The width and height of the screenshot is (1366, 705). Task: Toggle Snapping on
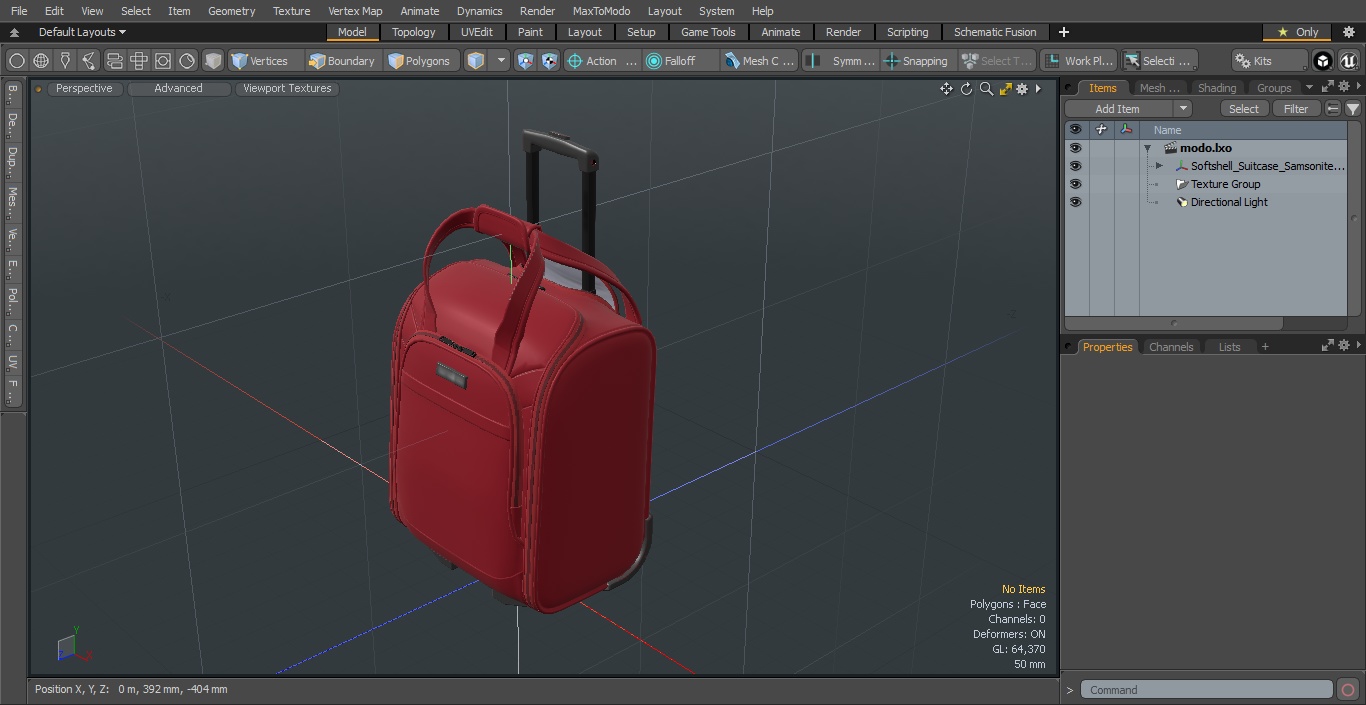917,61
